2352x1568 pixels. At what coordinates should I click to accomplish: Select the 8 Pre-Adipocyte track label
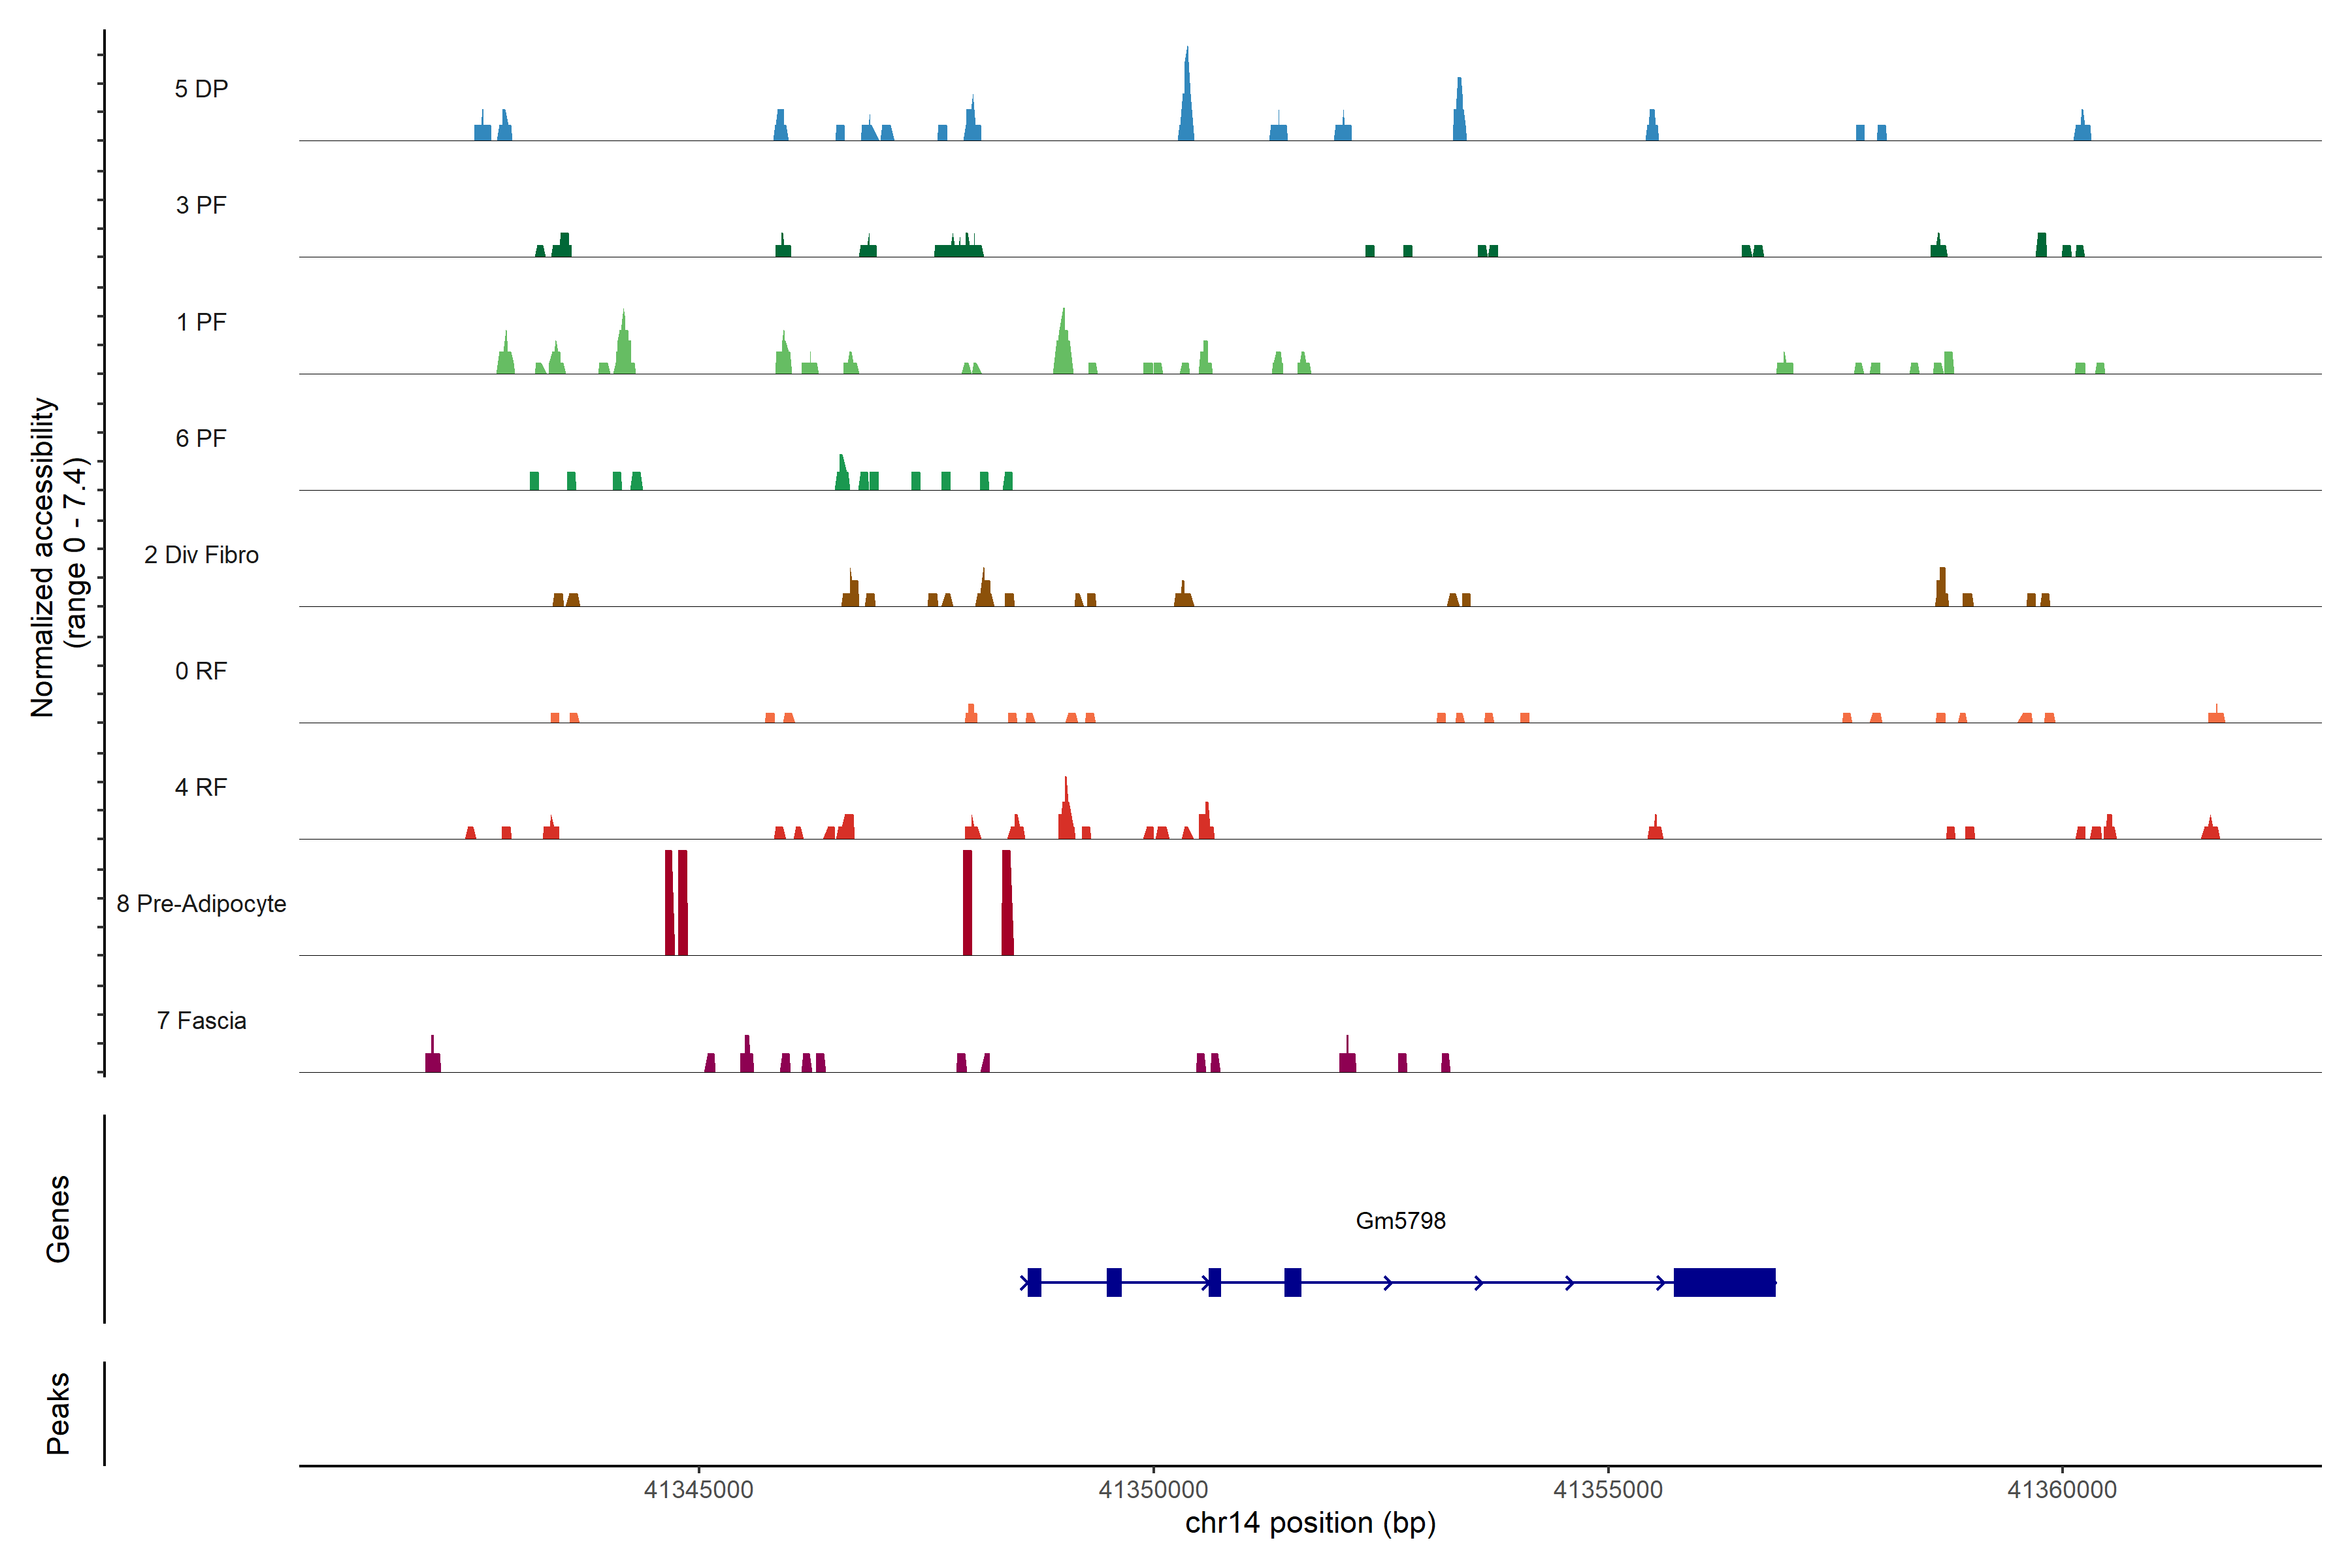201,903
